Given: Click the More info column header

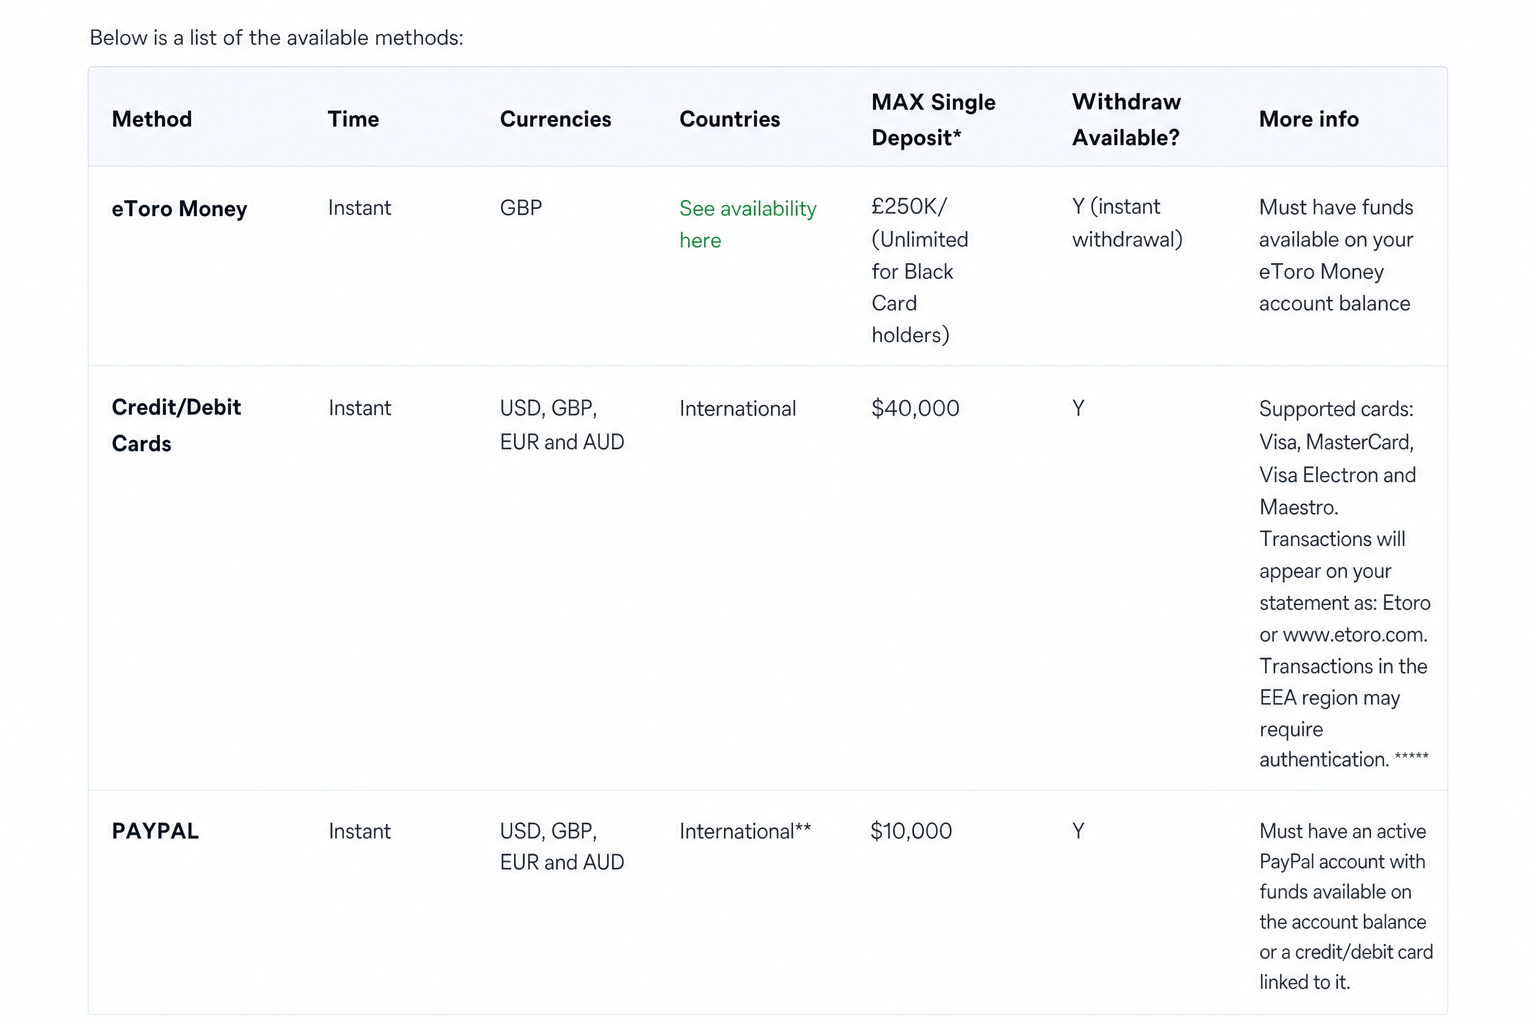Looking at the screenshot, I should (1308, 119).
